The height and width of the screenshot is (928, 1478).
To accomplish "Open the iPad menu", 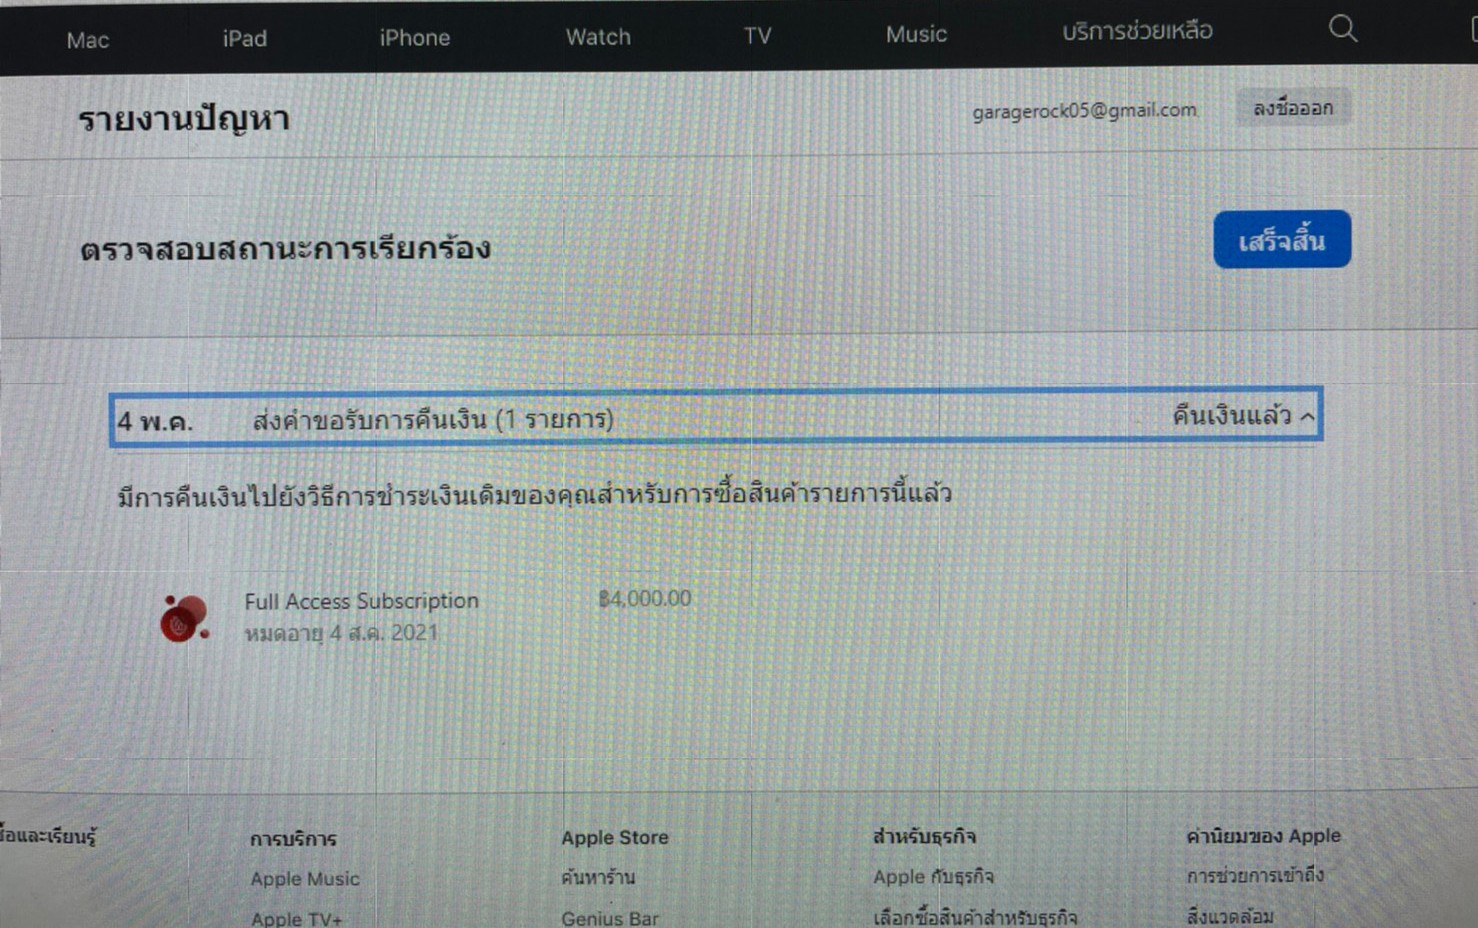I will click(245, 38).
